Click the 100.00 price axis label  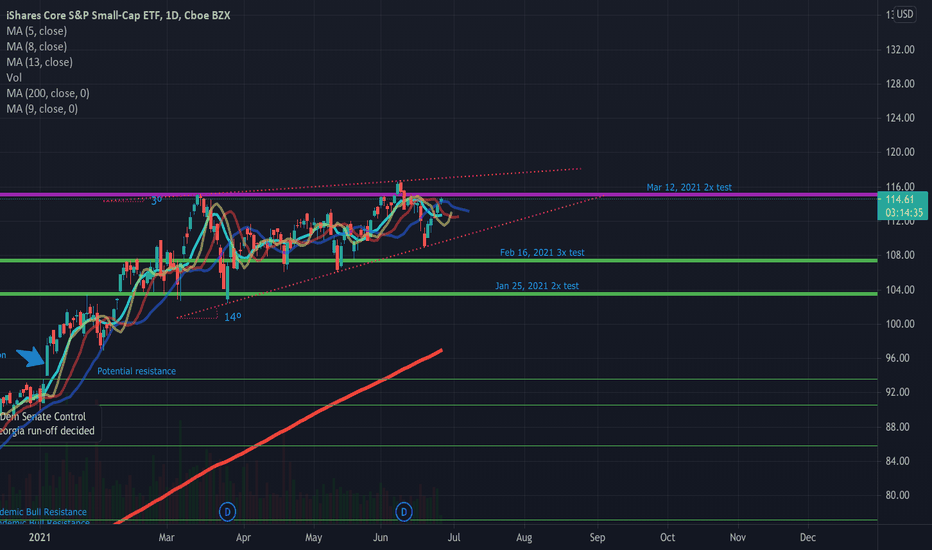point(900,324)
